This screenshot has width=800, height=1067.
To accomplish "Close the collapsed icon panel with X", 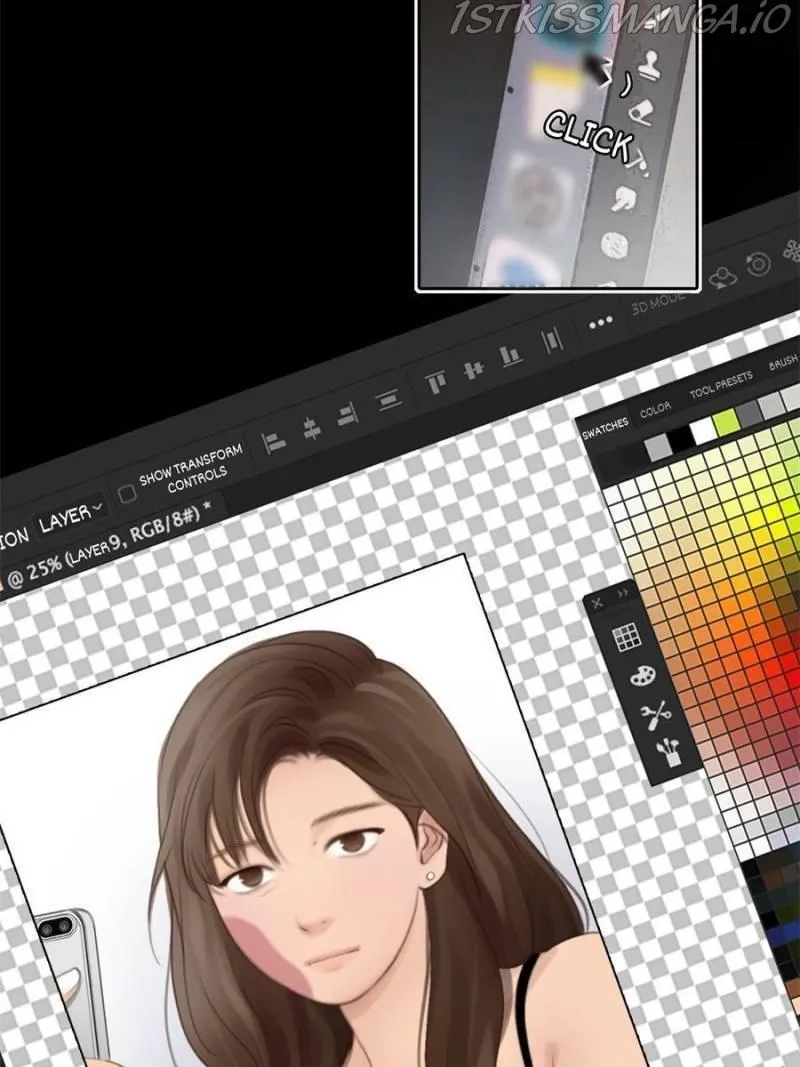I will (x=597, y=603).
